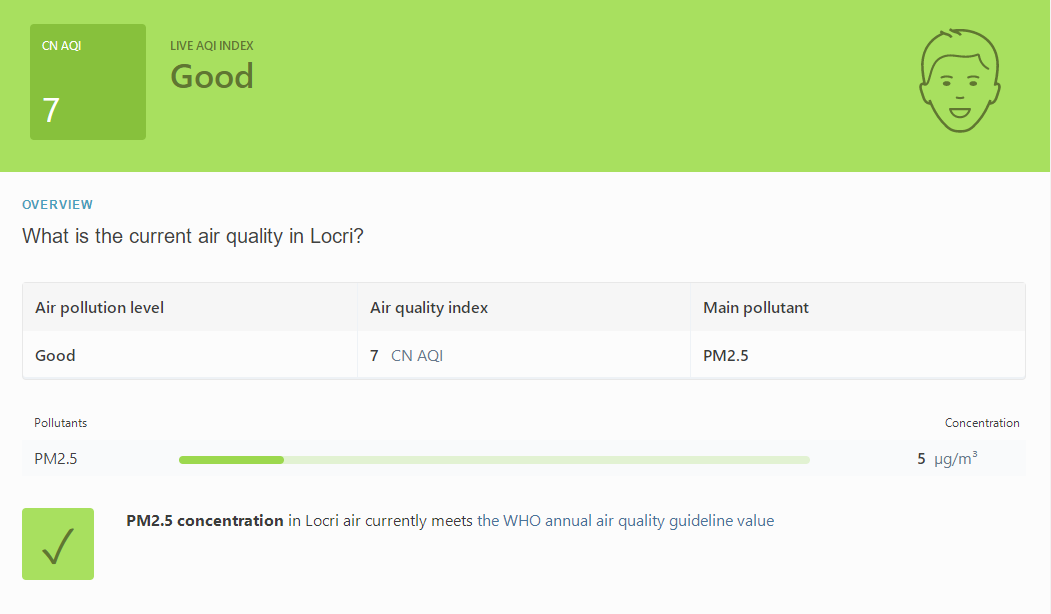
Task: Click the Pollutants column label
Action: (60, 423)
